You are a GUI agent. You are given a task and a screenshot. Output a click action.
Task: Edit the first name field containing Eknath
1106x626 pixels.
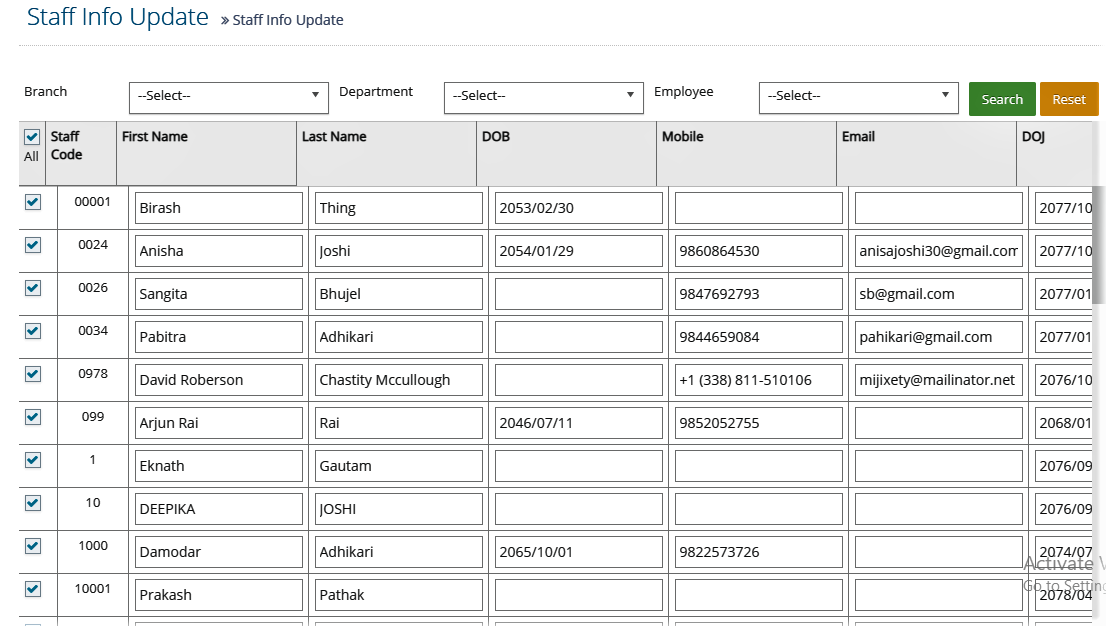tap(219, 467)
